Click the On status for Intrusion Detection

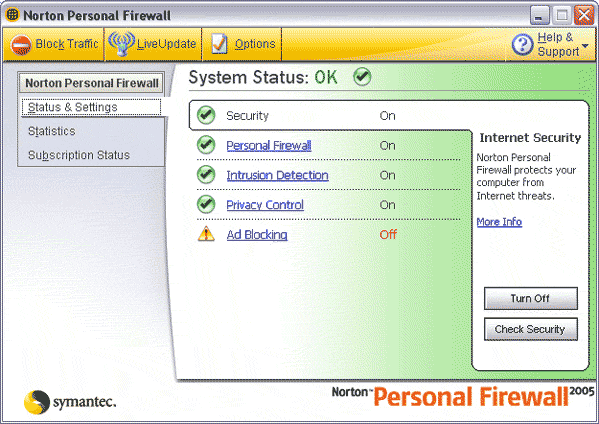(387, 175)
